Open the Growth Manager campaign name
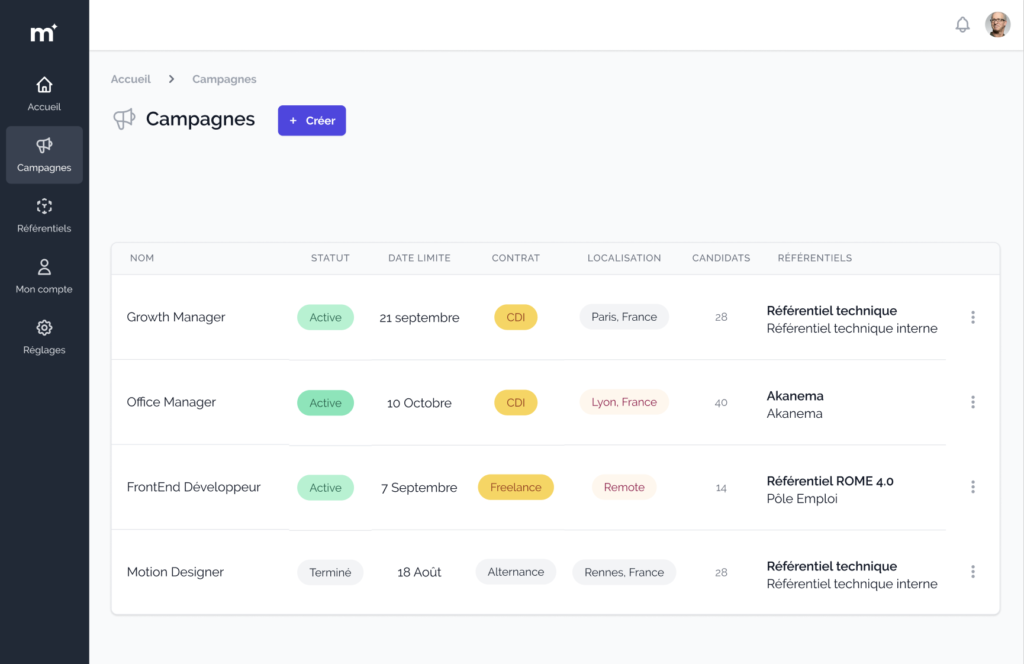 tap(176, 317)
